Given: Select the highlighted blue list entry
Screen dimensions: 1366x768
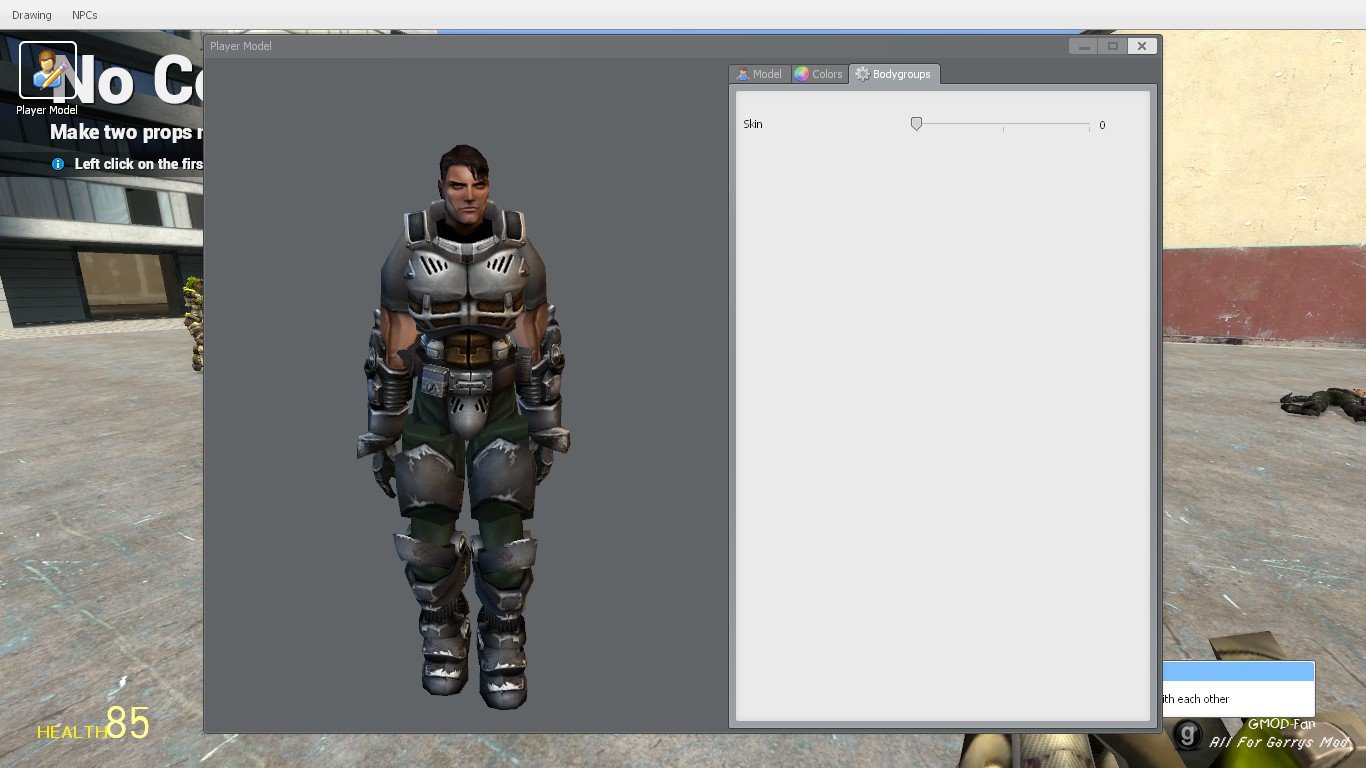Looking at the screenshot, I should pos(1238,671).
